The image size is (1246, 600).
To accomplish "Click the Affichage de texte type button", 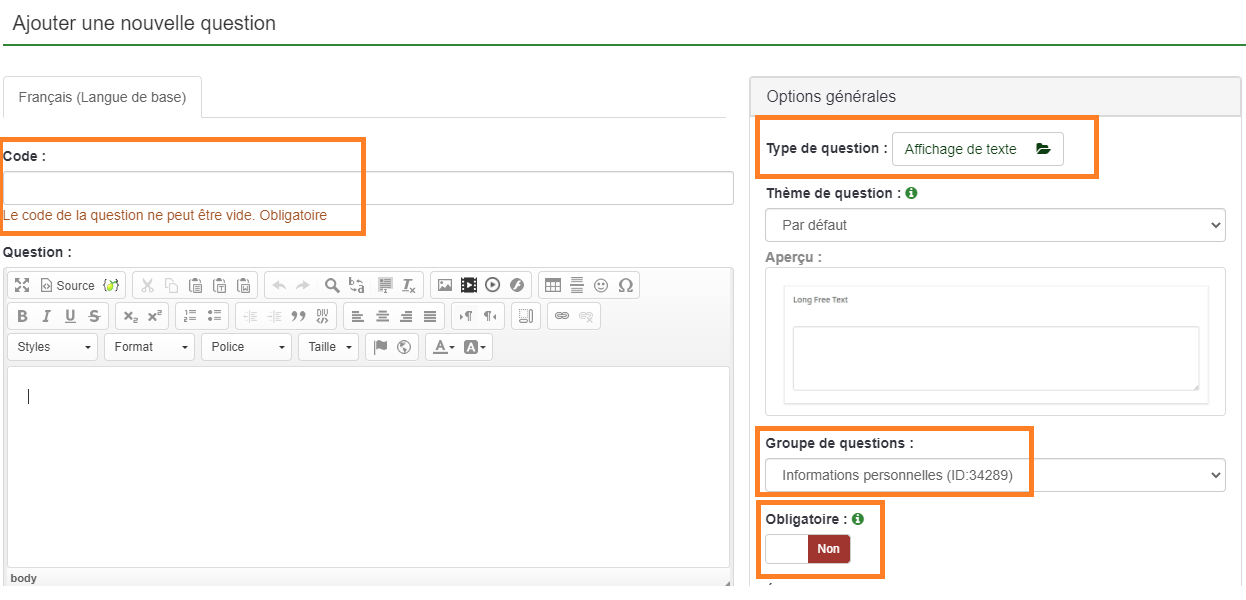I will pyautogui.click(x=977, y=149).
